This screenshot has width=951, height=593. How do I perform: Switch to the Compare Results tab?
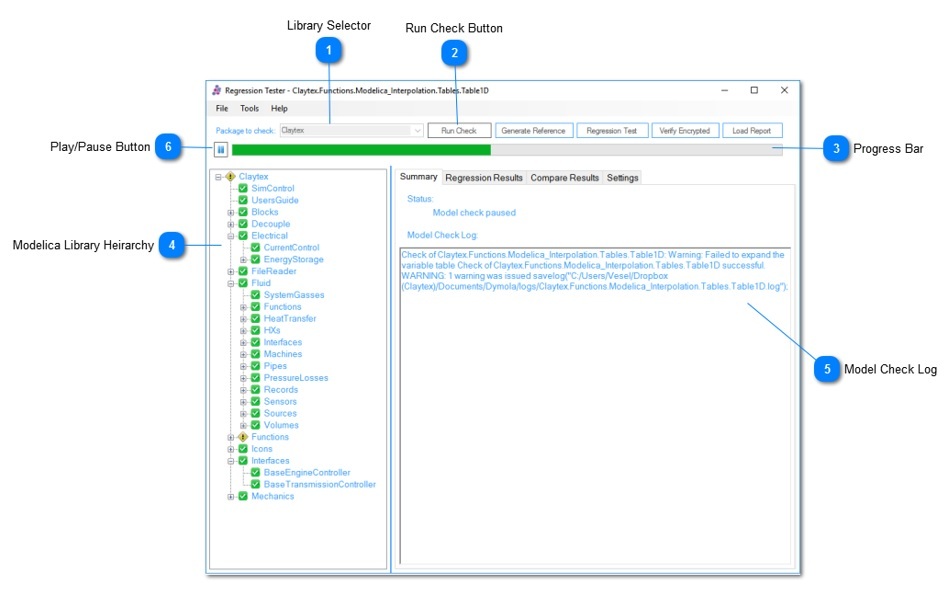[x=564, y=178]
